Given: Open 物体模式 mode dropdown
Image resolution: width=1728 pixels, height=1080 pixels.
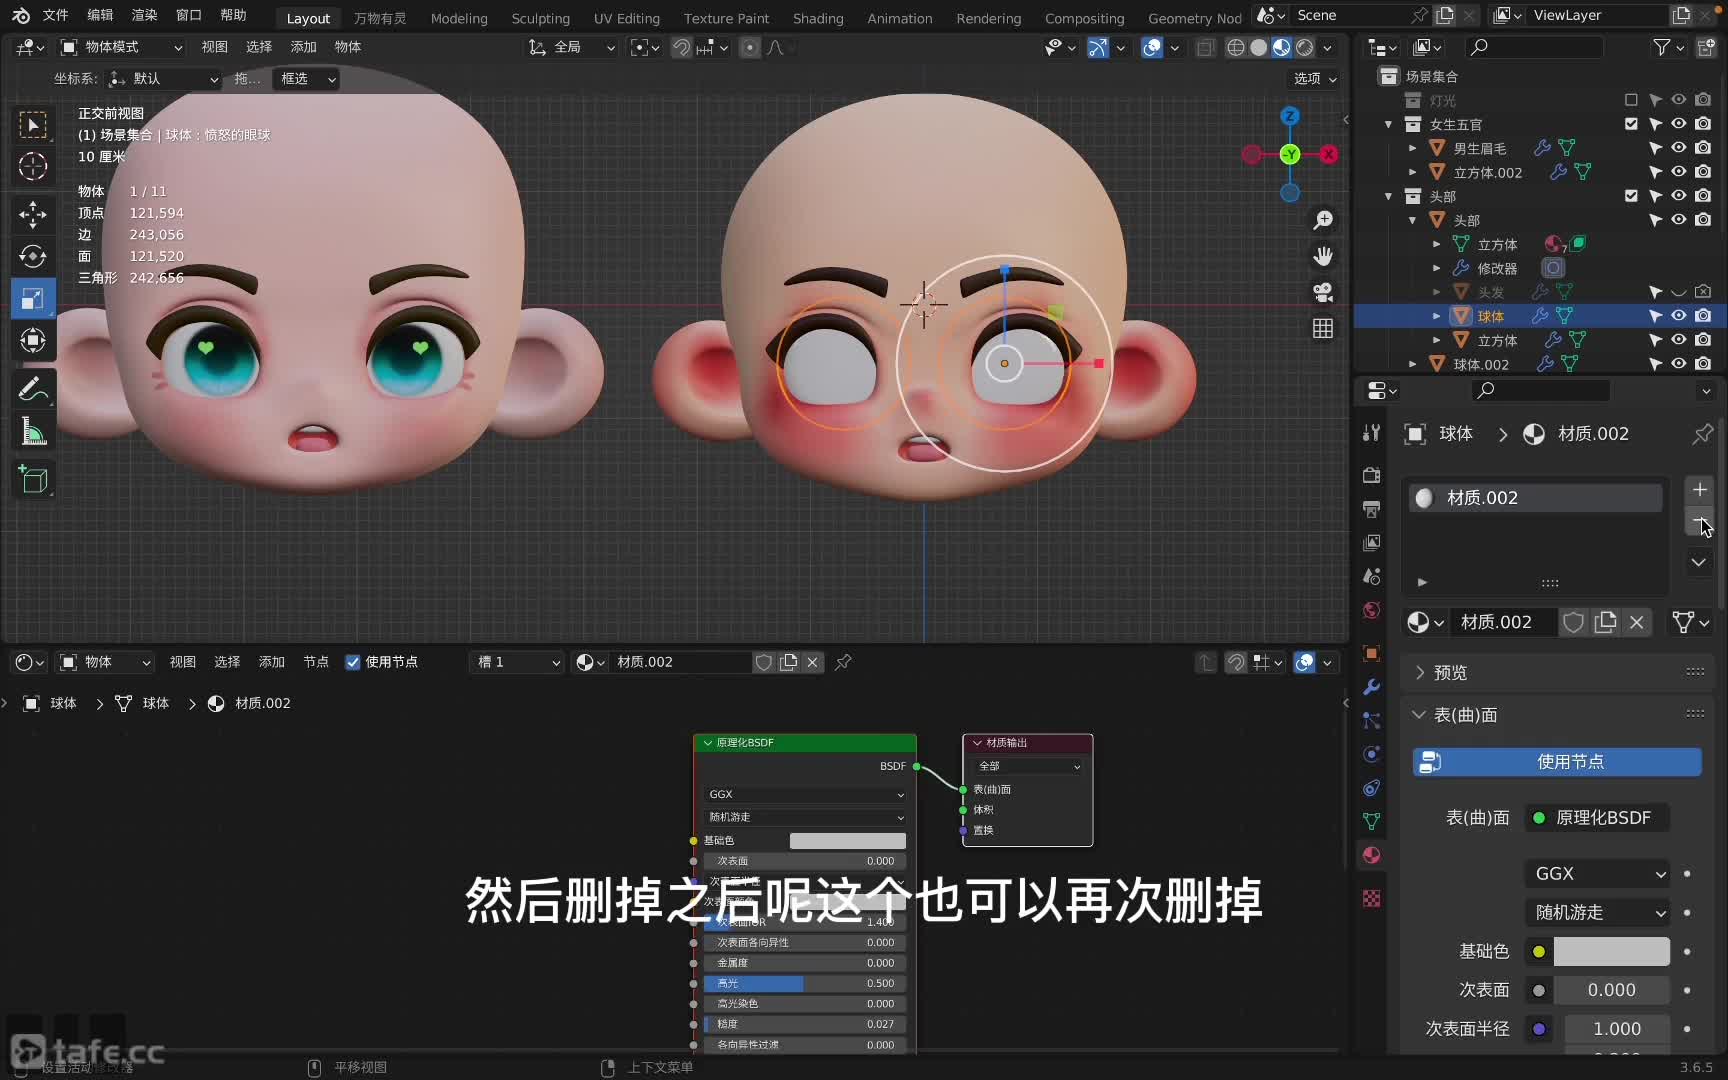Looking at the screenshot, I should point(121,47).
